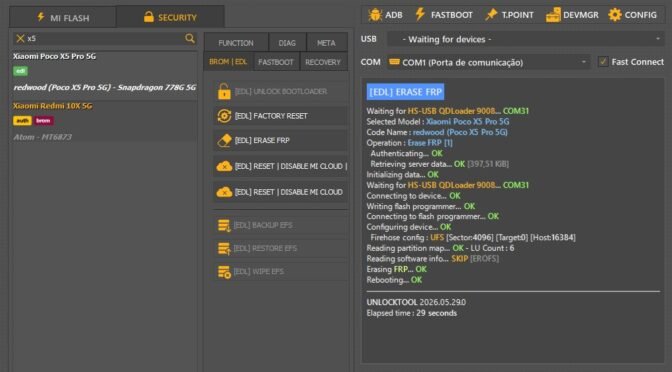
Task: Click the eraser icon for ERASE FRP
Action: pos(224,141)
